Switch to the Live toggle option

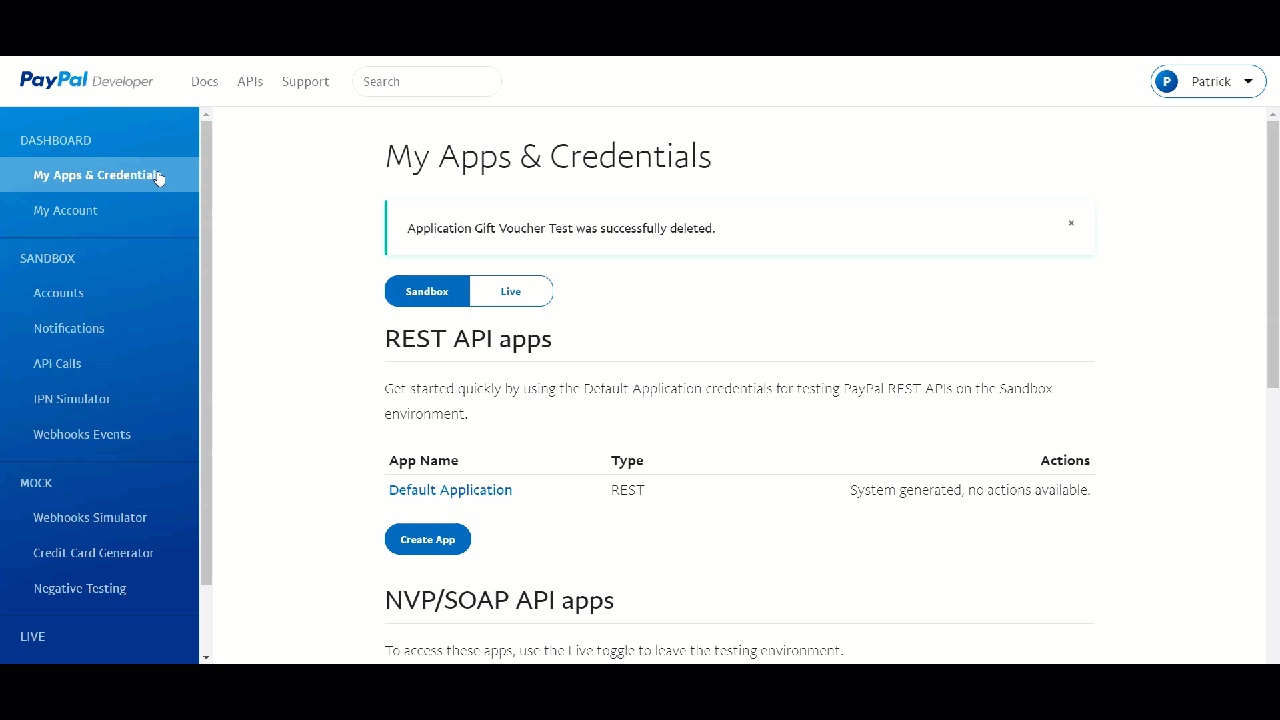point(511,291)
